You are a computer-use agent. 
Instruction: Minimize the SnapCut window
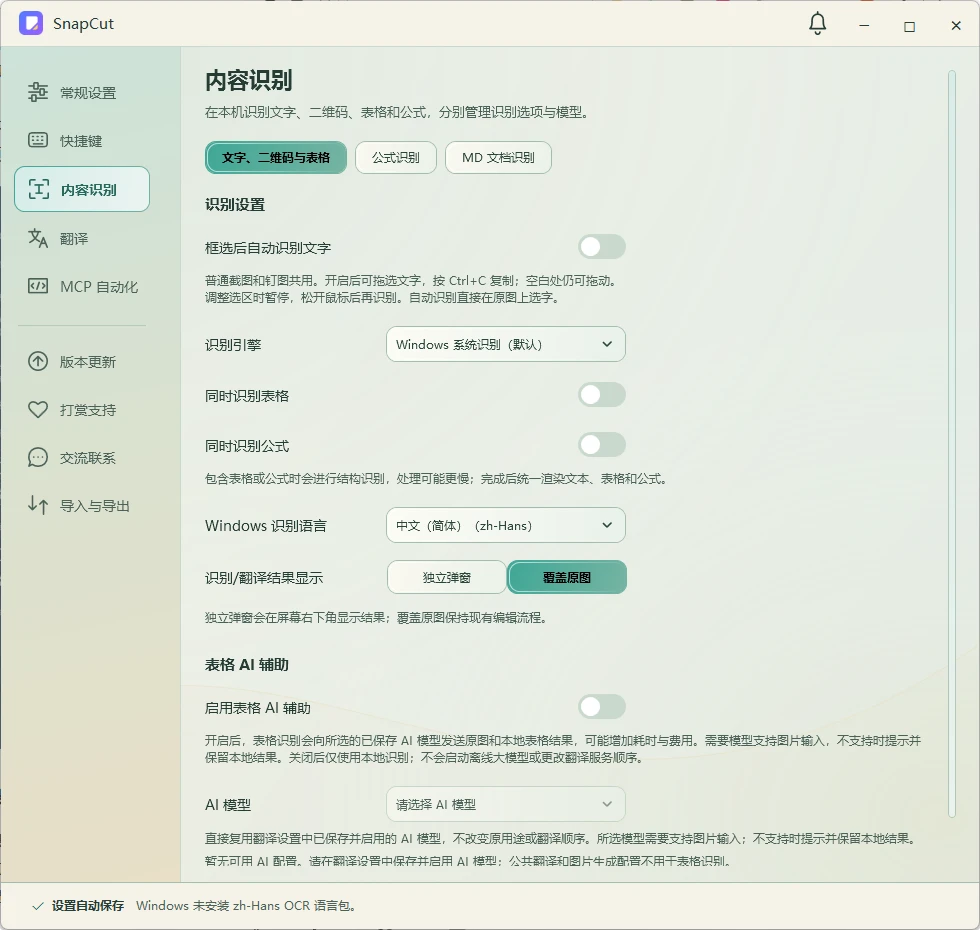pyautogui.click(x=864, y=26)
